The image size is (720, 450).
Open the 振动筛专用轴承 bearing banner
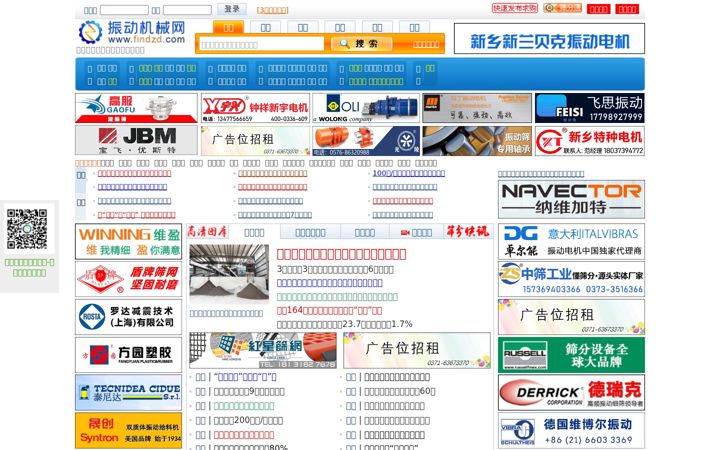point(477,141)
